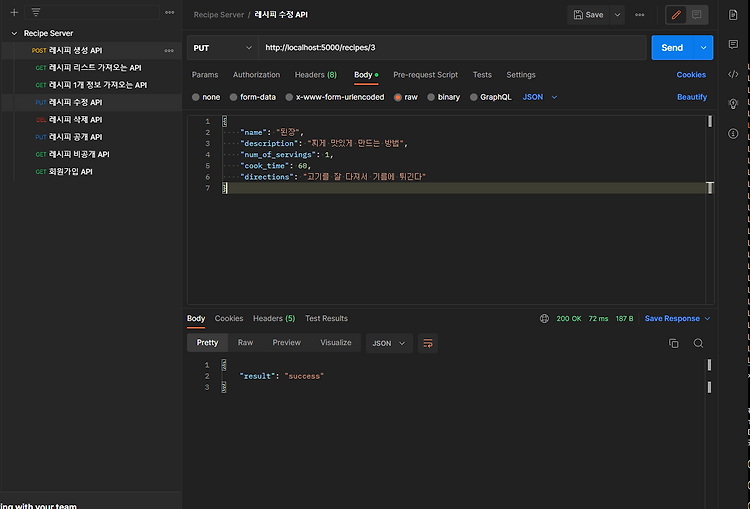Open the PUT HTTP method dropdown
The image size is (750, 509).
click(222, 47)
